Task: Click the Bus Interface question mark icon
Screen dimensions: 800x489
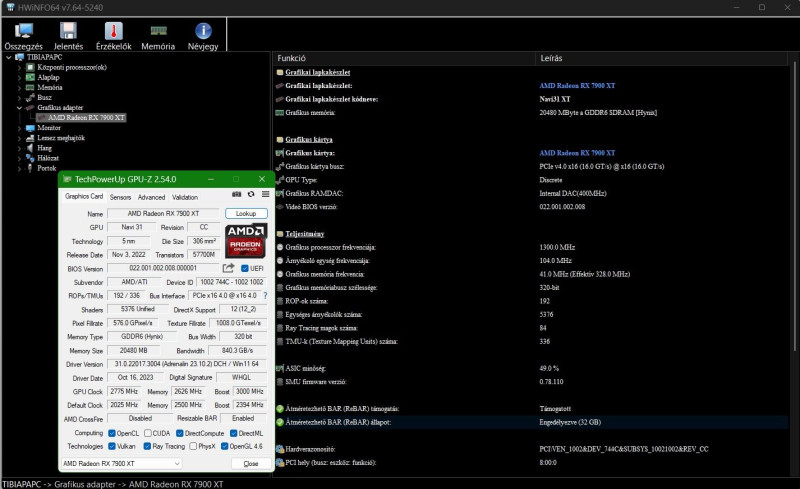Action: click(265, 296)
